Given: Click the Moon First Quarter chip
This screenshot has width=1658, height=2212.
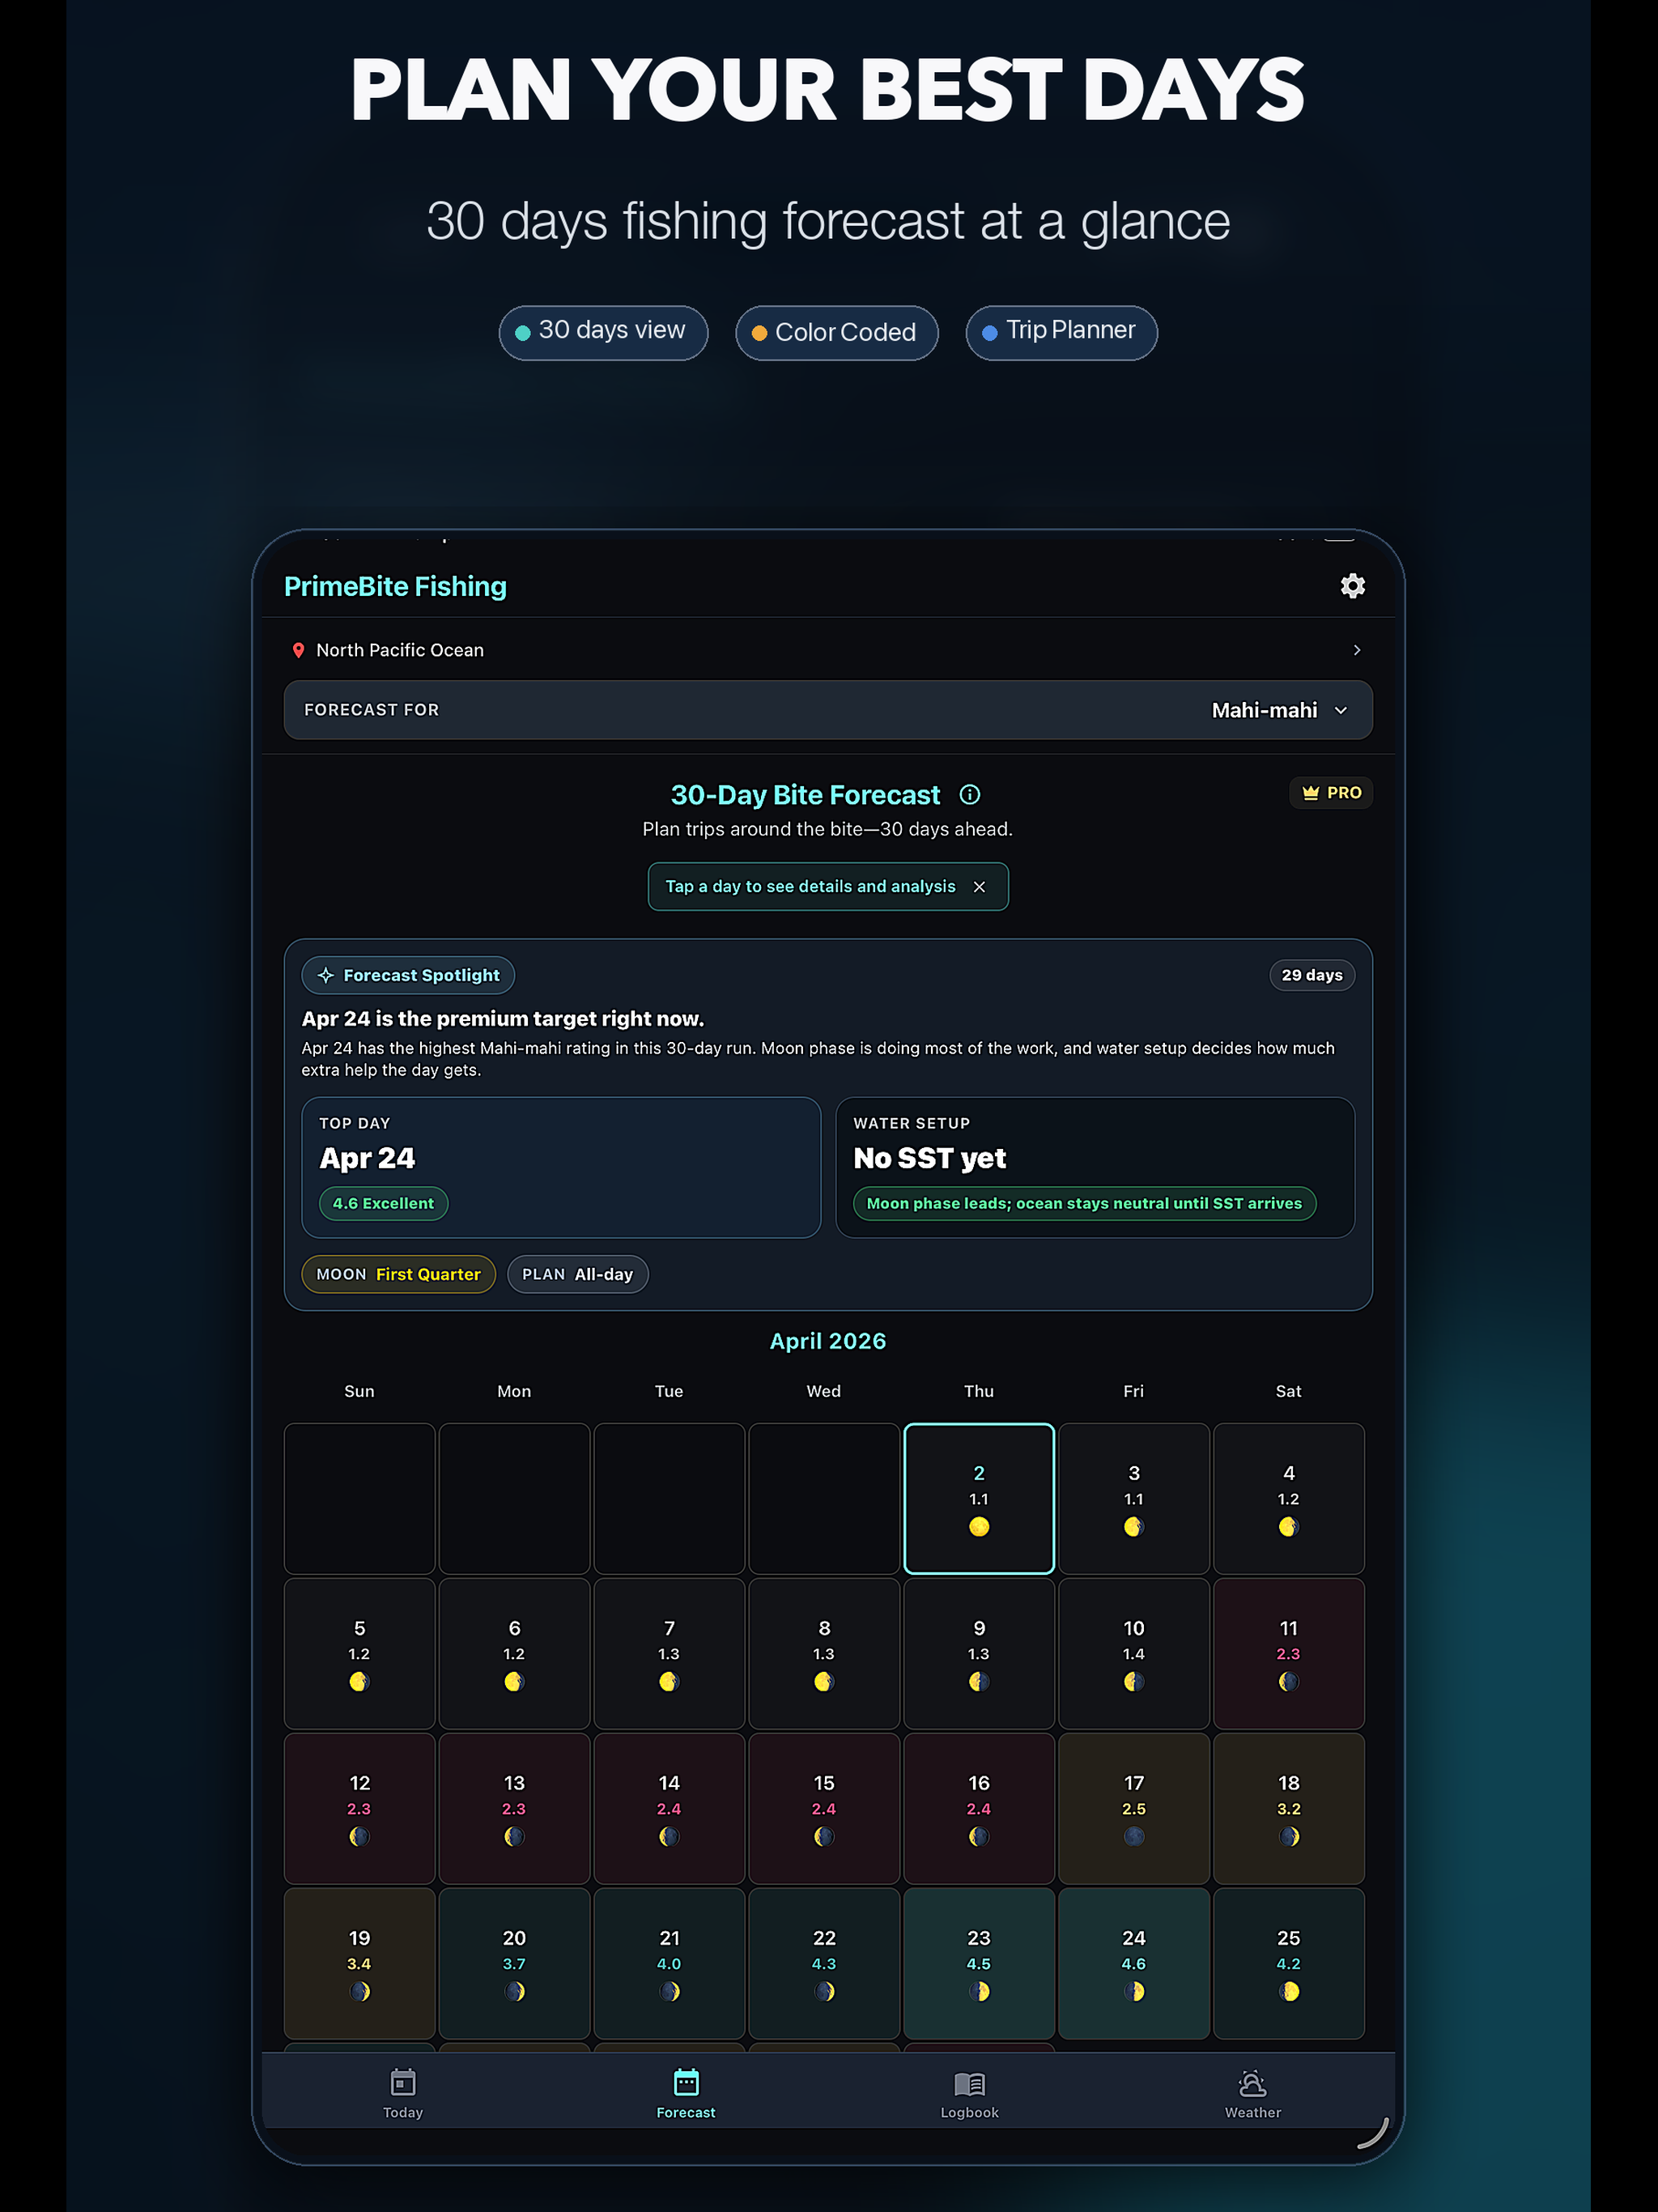Looking at the screenshot, I should [398, 1274].
